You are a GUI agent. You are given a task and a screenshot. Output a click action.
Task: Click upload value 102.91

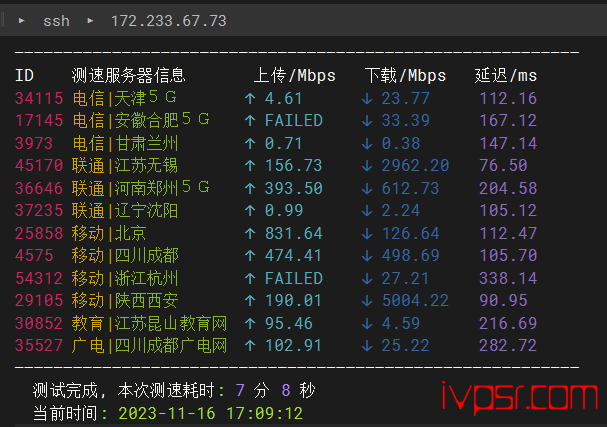[293, 345]
